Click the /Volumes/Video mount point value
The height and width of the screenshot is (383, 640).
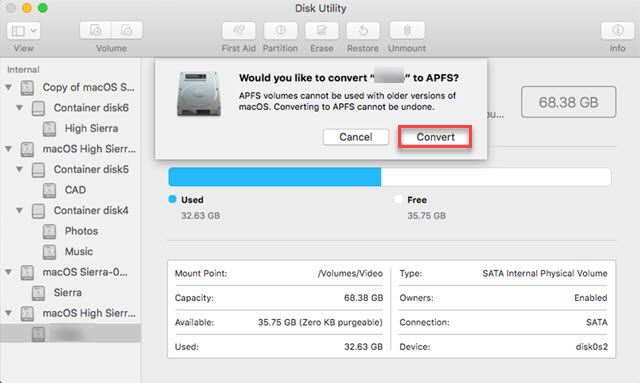point(350,273)
